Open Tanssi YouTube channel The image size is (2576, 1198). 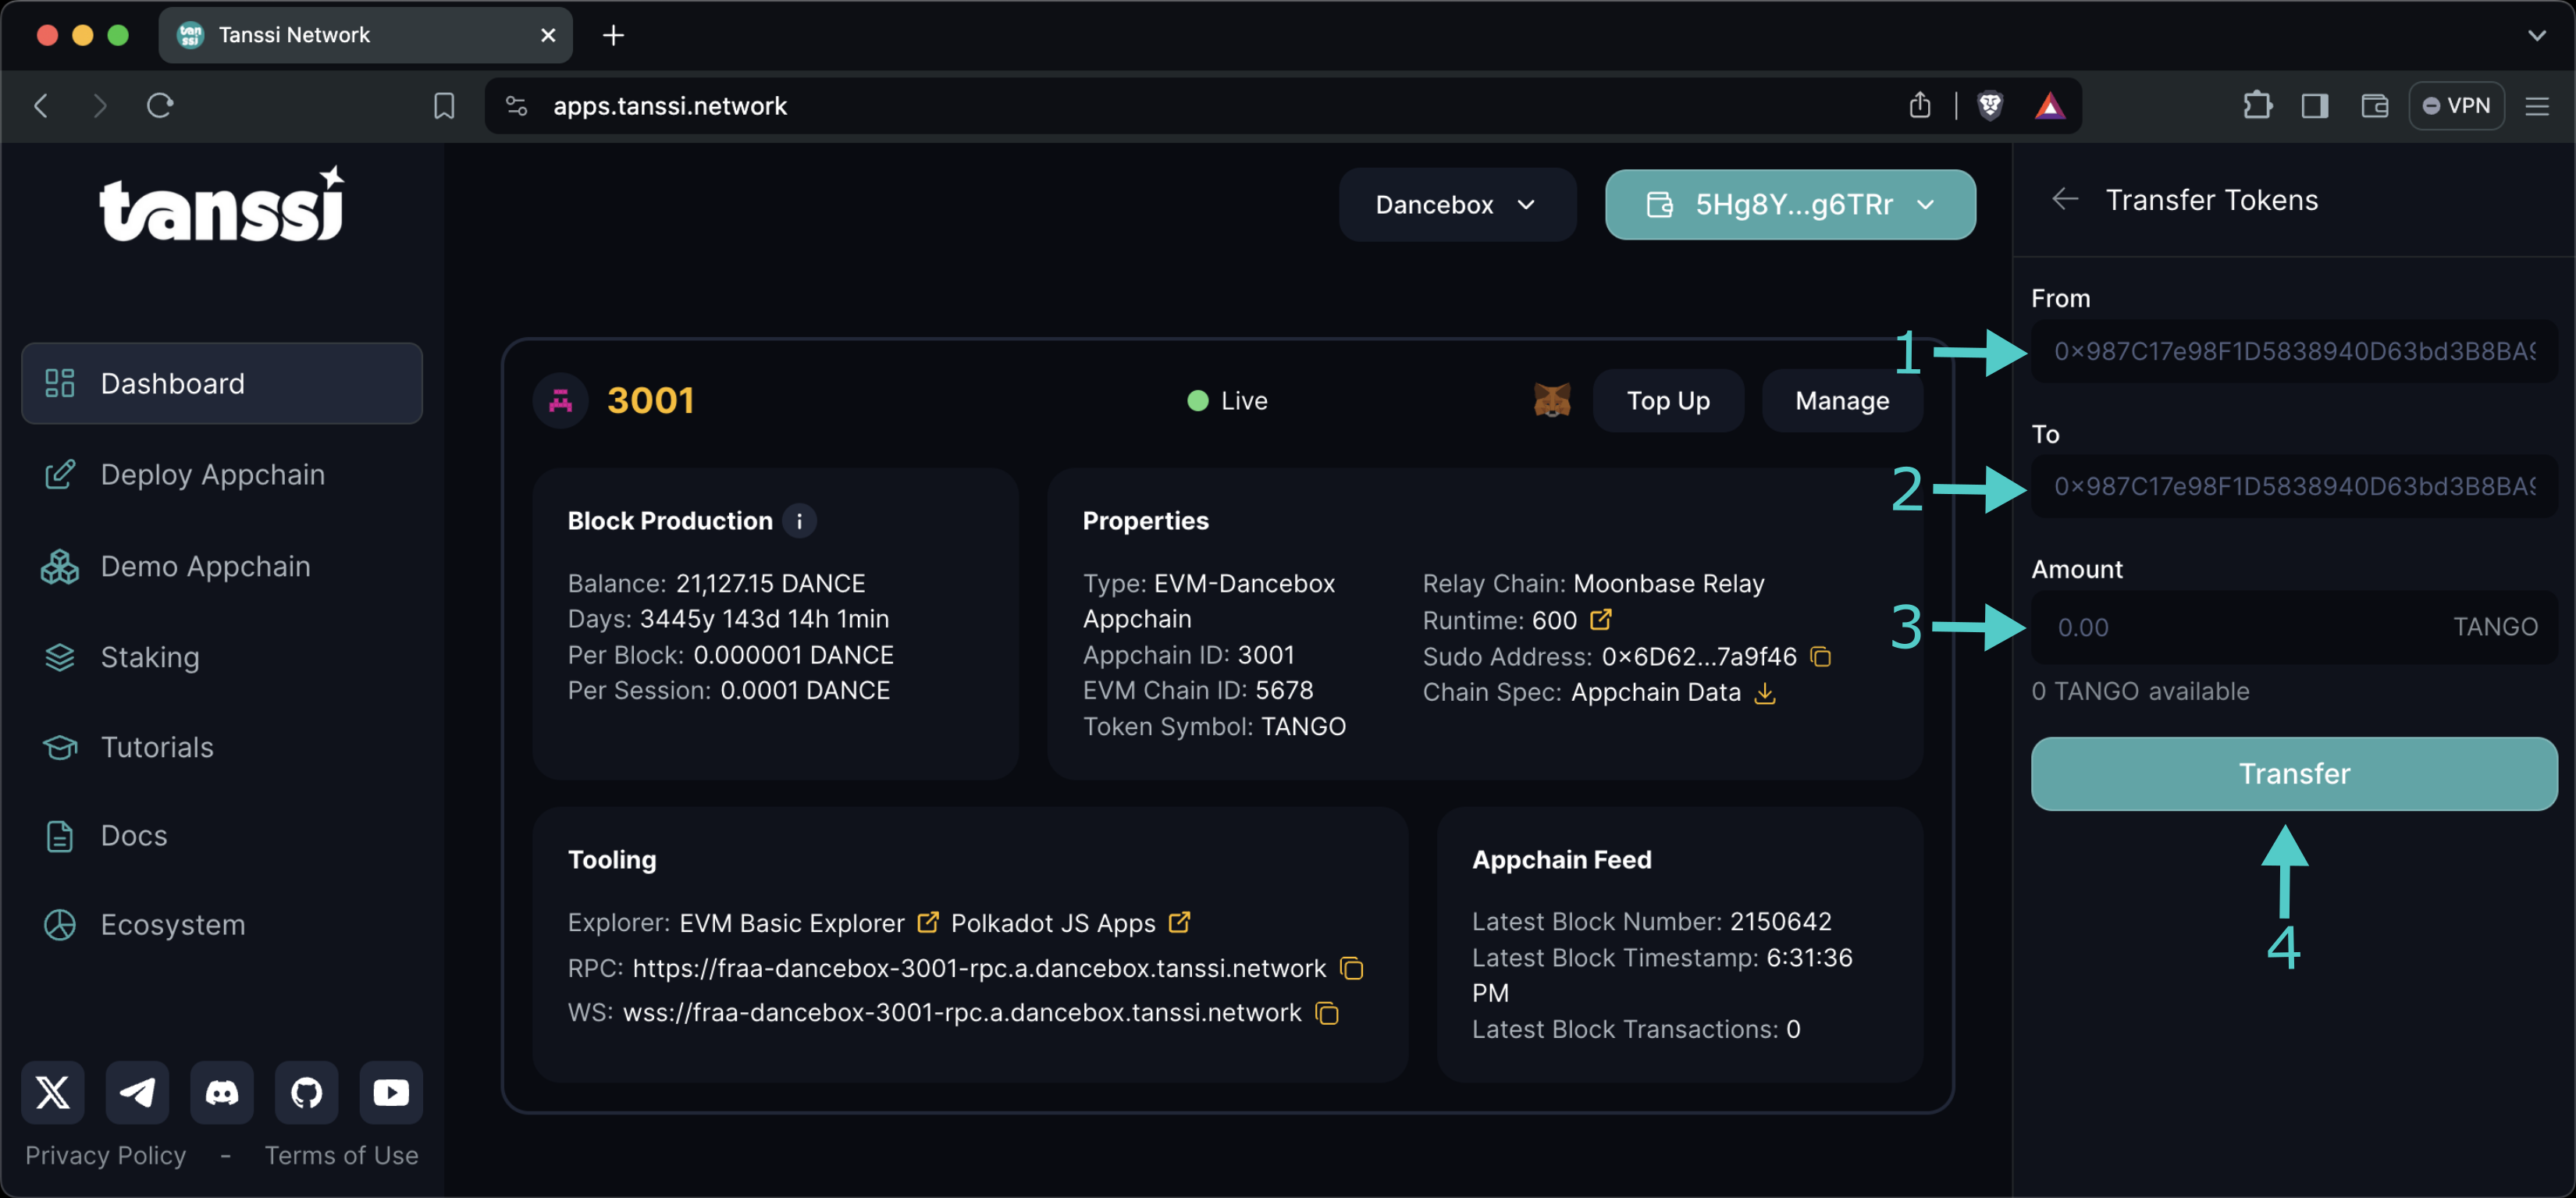pos(391,1092)
